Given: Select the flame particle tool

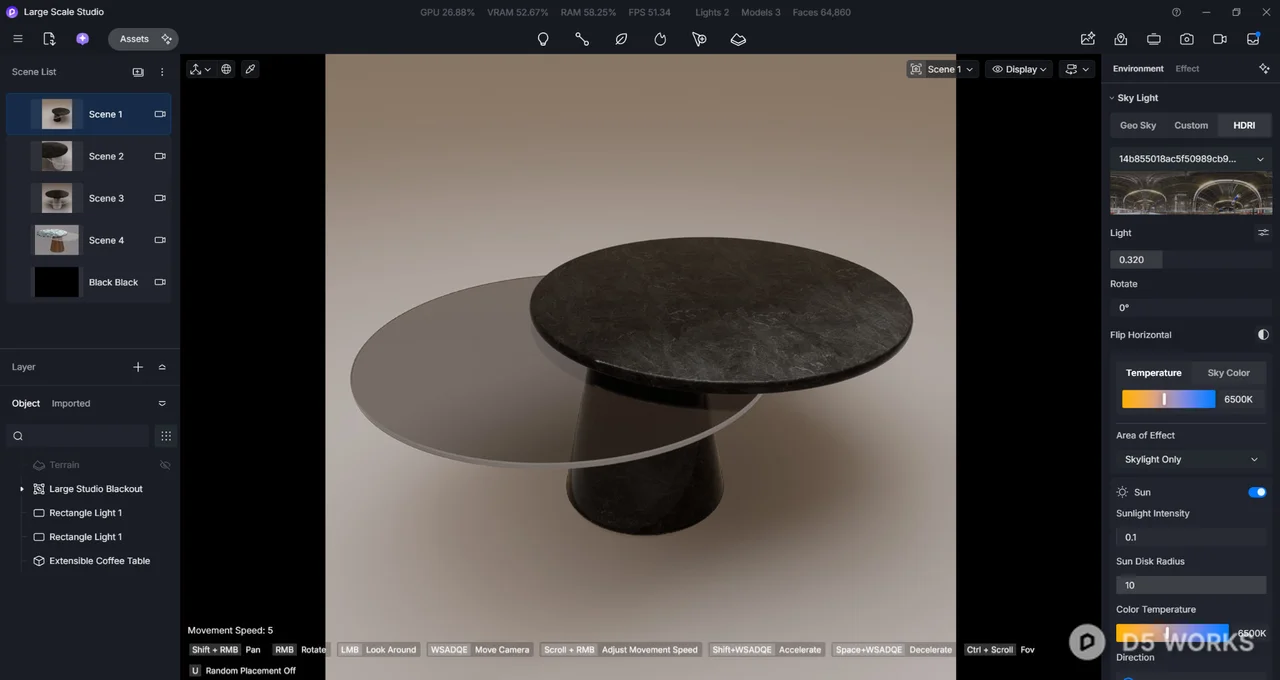Looking at the screenshot, I should point(660,39).
